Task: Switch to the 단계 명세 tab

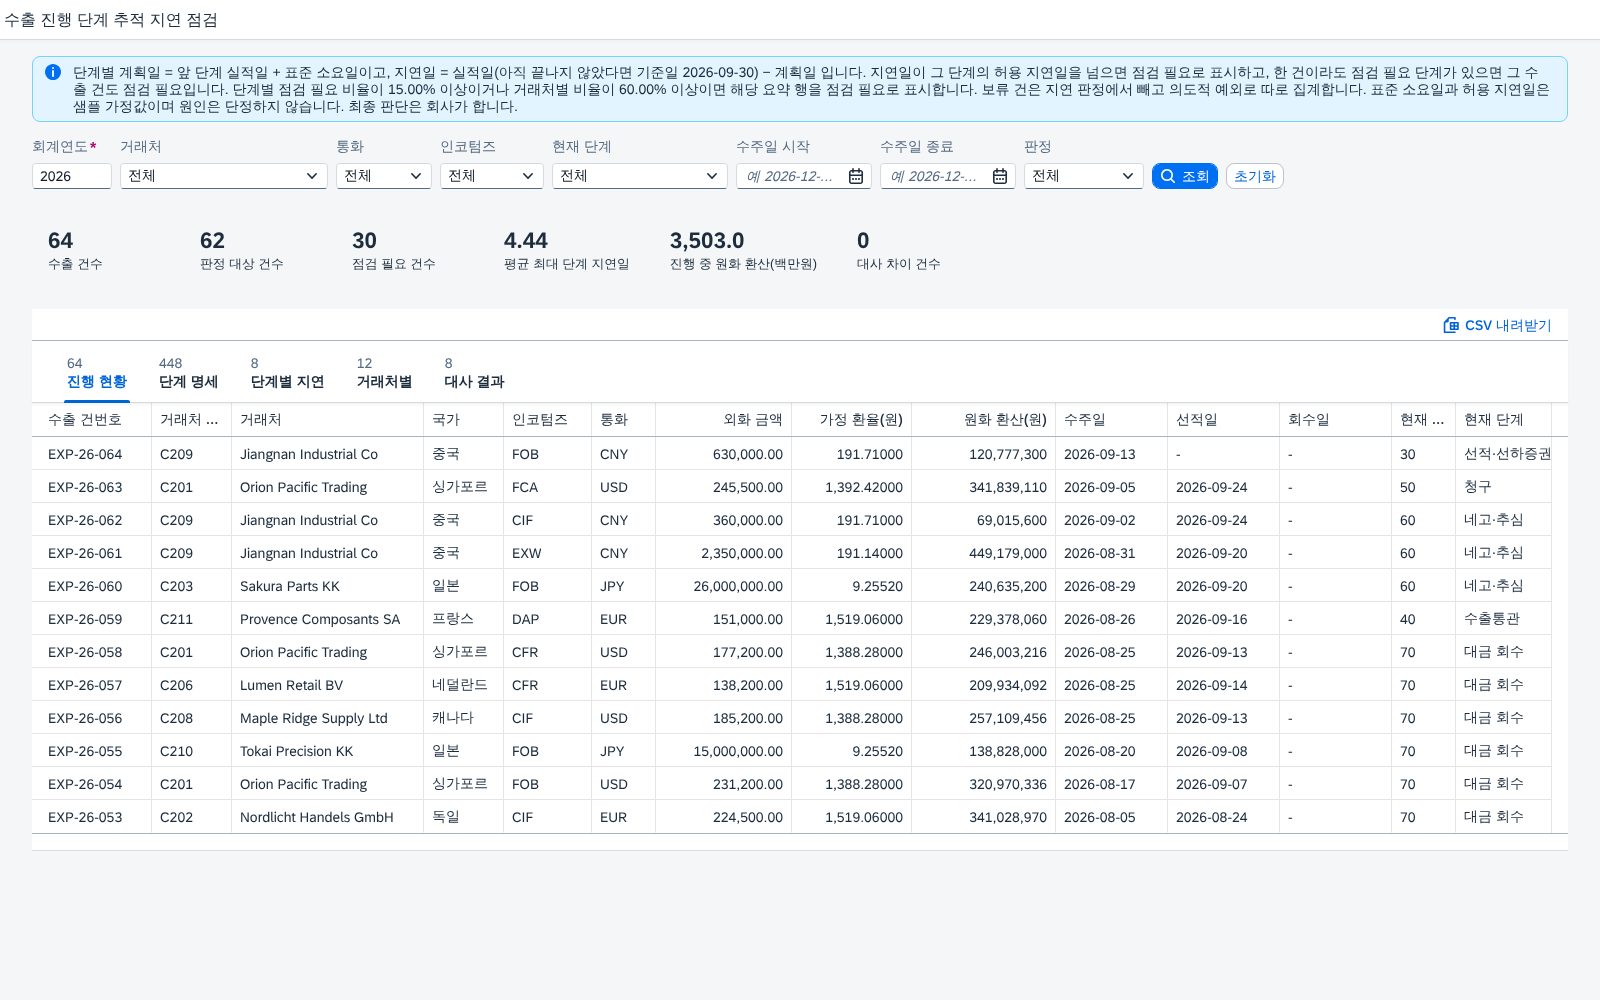Action: [188, 373]
